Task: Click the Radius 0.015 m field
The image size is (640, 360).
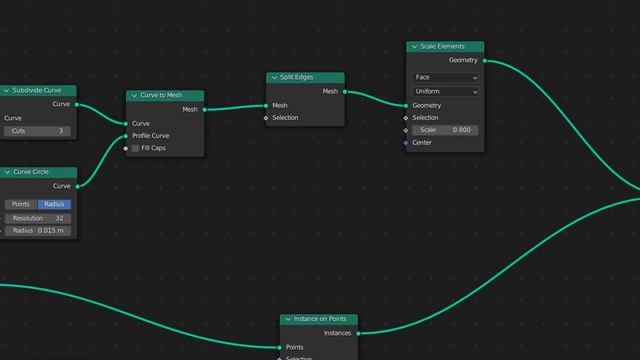Action: (x=38, y=231)
